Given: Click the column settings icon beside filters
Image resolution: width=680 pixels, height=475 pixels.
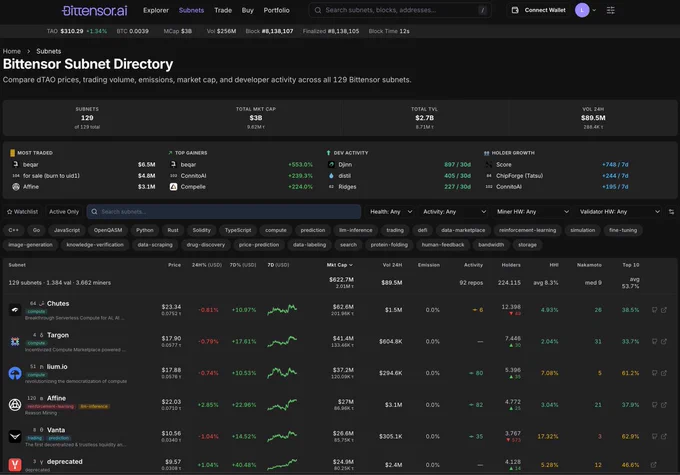Looking at the screenshot, I should [671, 212].
